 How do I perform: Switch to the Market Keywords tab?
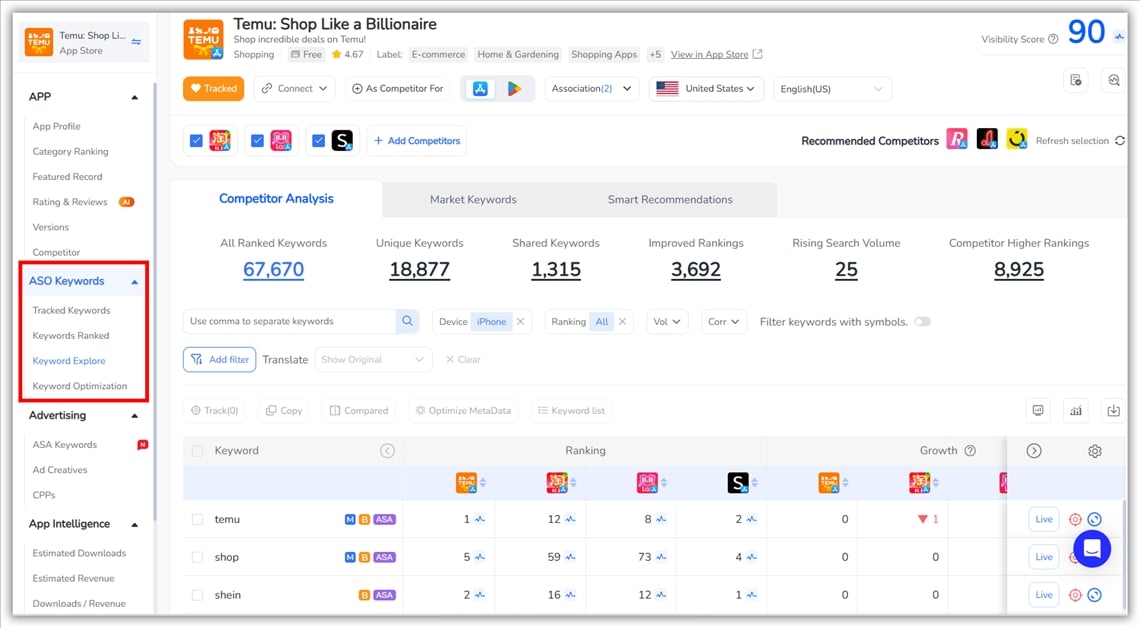pyautogui.click(x=473, y=199)
